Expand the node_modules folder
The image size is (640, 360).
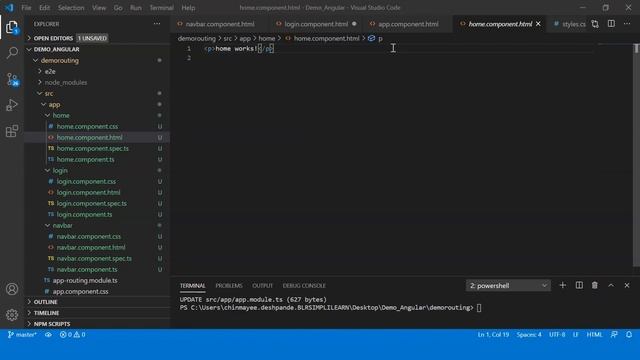click(x=97, y=82)
